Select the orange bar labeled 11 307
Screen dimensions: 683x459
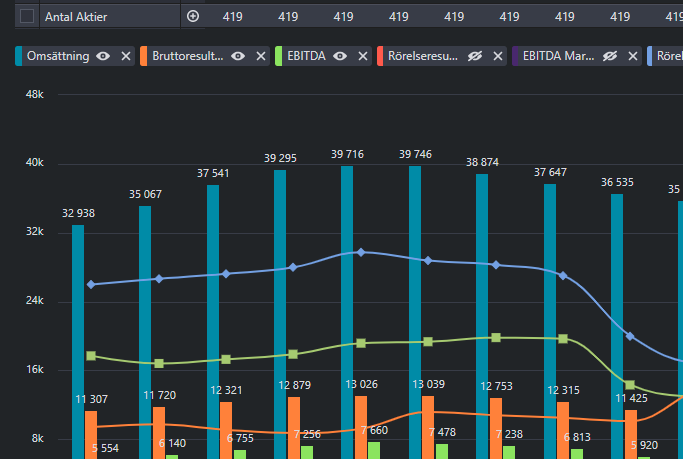point(91,435)
